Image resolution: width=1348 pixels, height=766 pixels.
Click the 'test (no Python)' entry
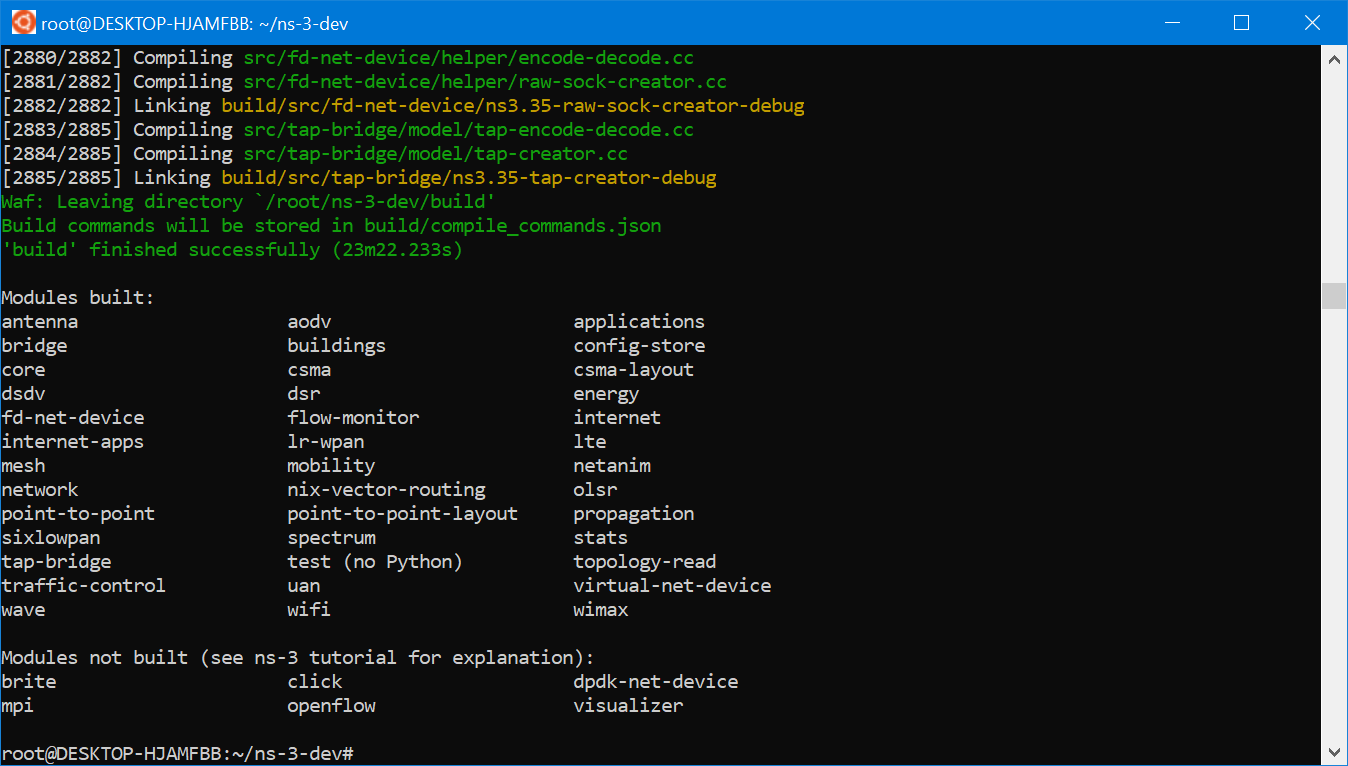(375, 562)
